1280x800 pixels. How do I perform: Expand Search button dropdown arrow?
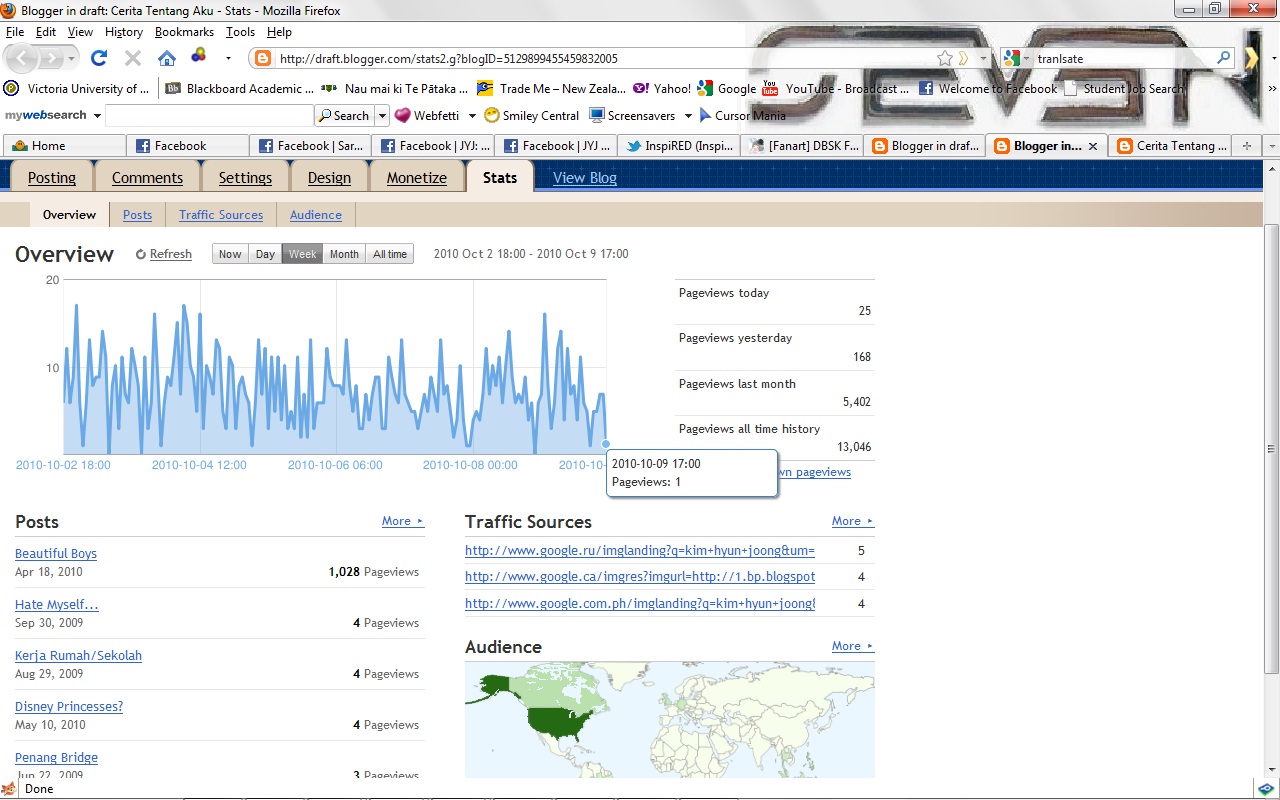pyautogui.click(x=382, y=116)
